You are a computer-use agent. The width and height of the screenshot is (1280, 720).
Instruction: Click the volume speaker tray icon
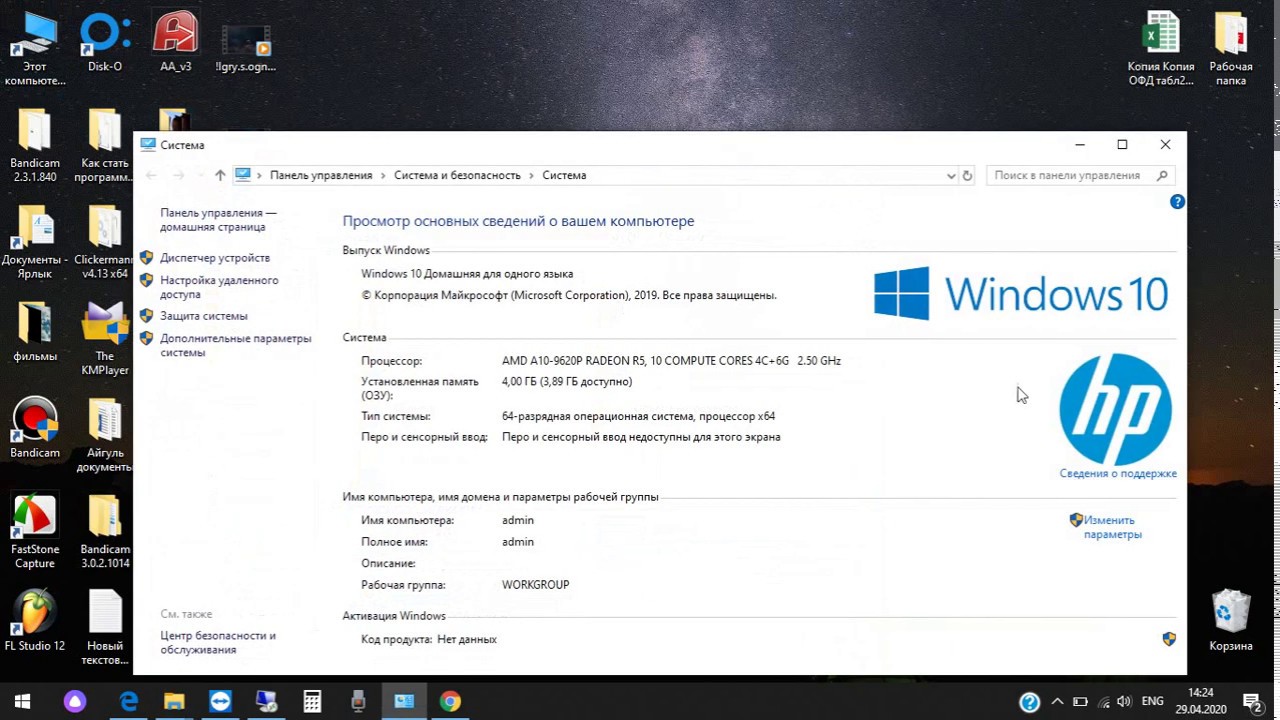tap(1123, 701)
